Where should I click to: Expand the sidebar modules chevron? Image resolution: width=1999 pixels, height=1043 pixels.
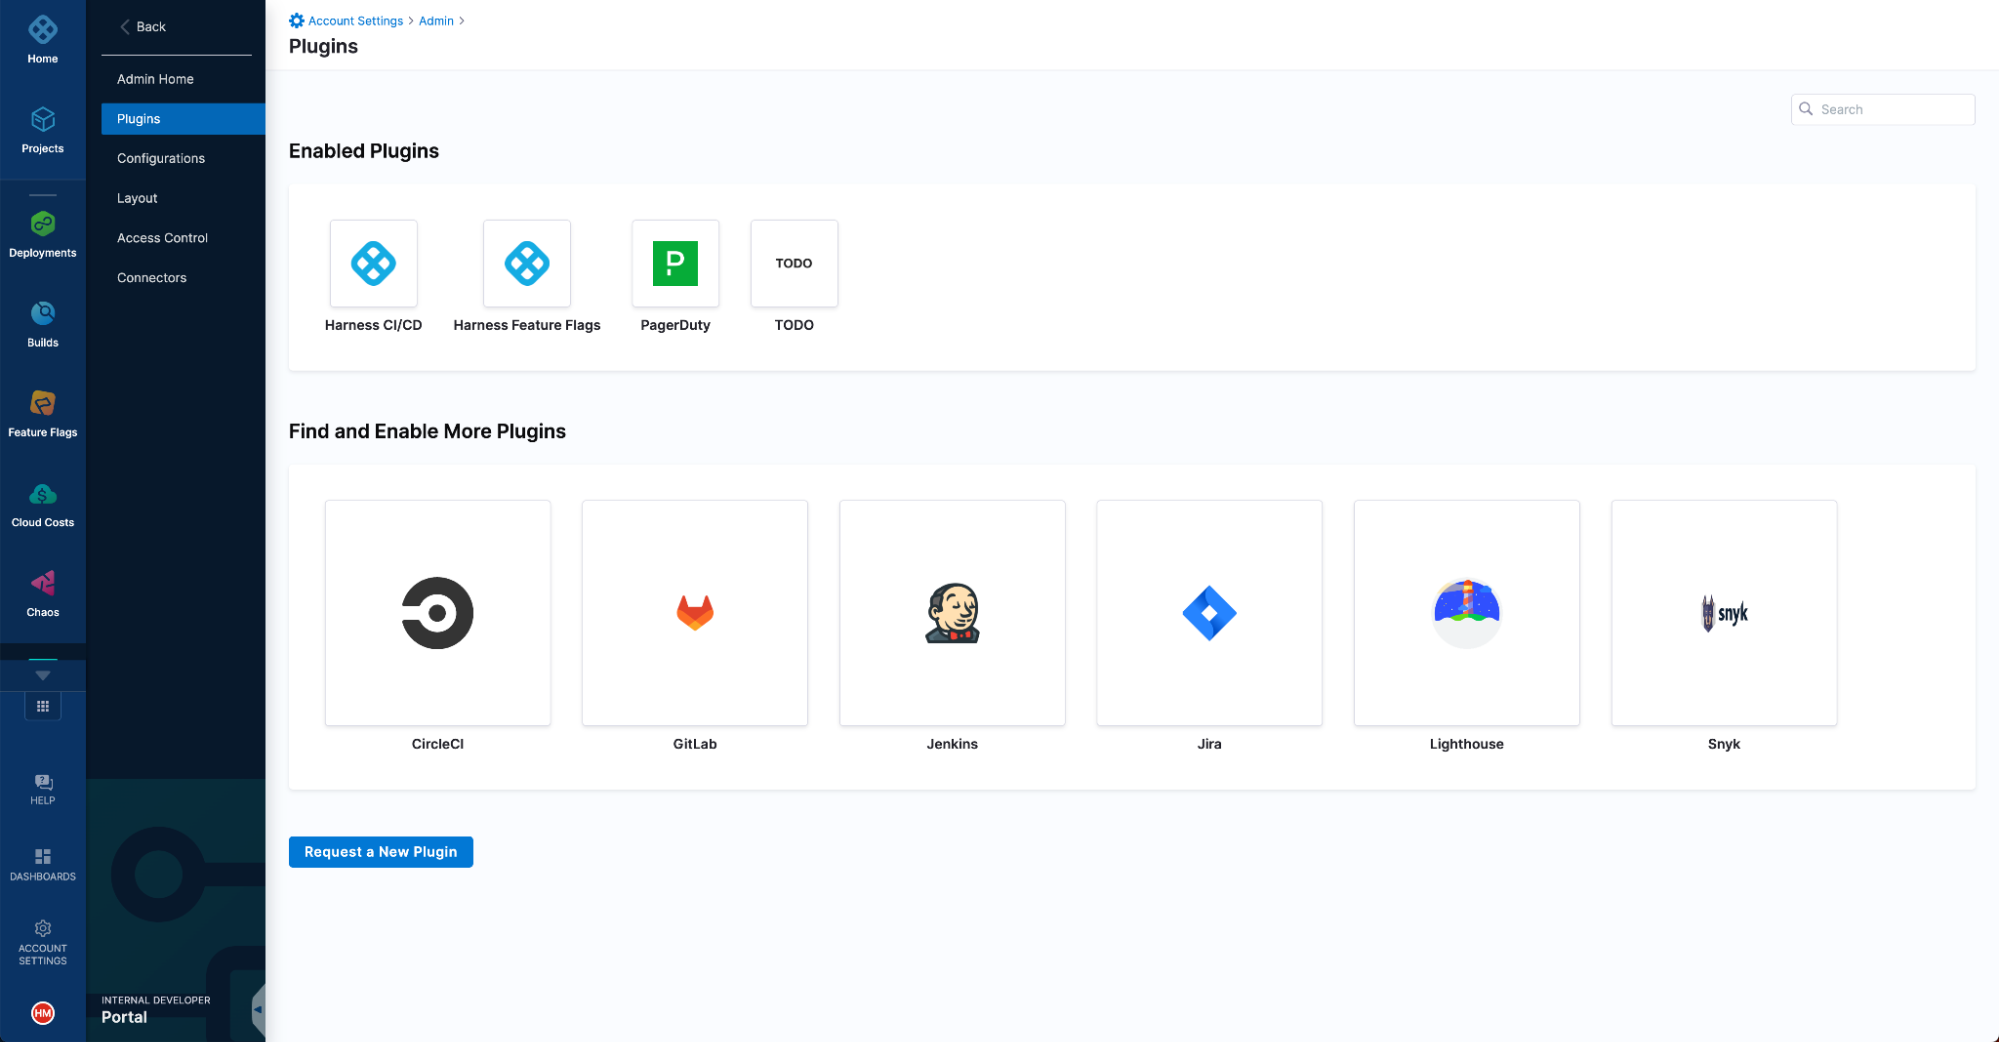point(42,675)
